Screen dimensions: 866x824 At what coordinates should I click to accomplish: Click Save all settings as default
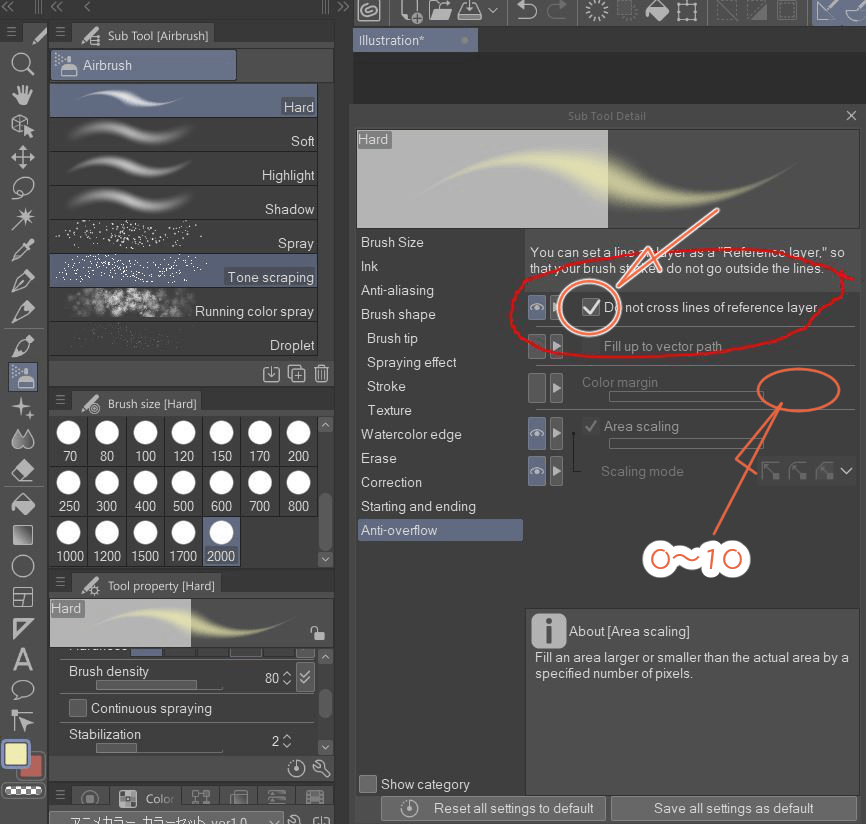tap(733, 808)
